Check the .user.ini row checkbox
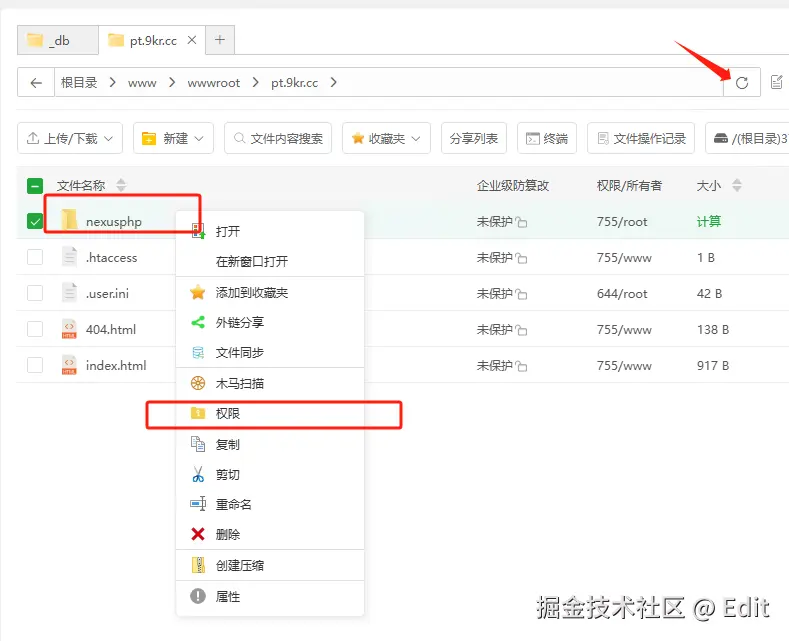Image resolution: width=789 pixels, height=641 pixels. click(x=35, y=293)
